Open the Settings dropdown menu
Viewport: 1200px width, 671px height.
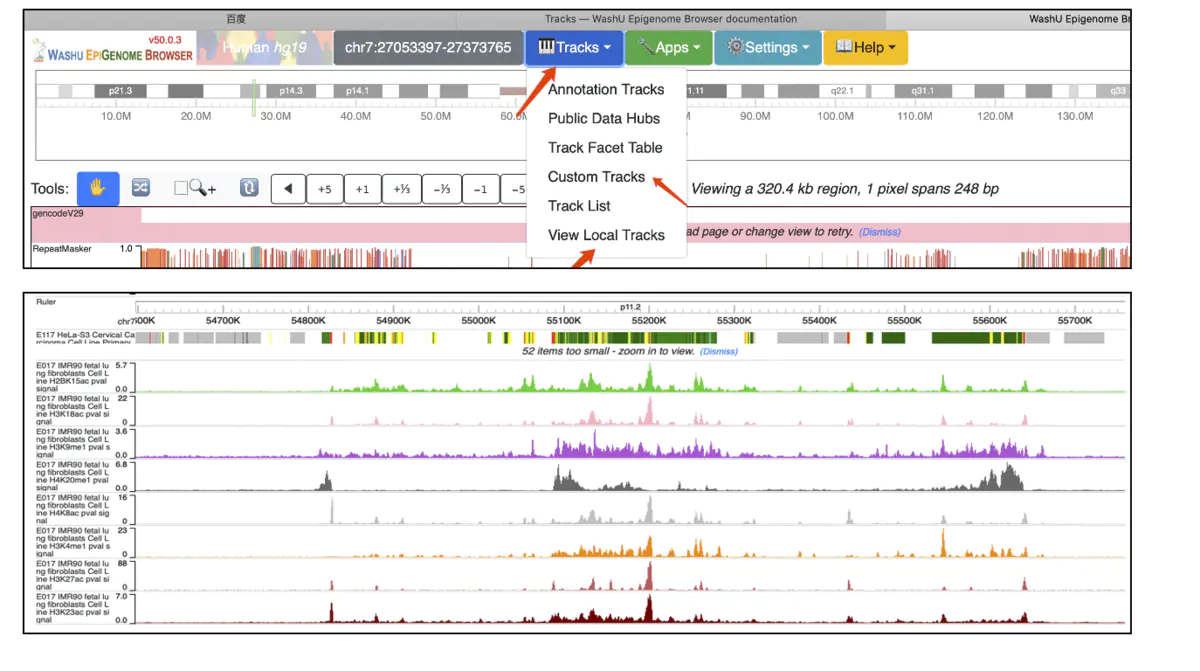click(x=768, y=47)
